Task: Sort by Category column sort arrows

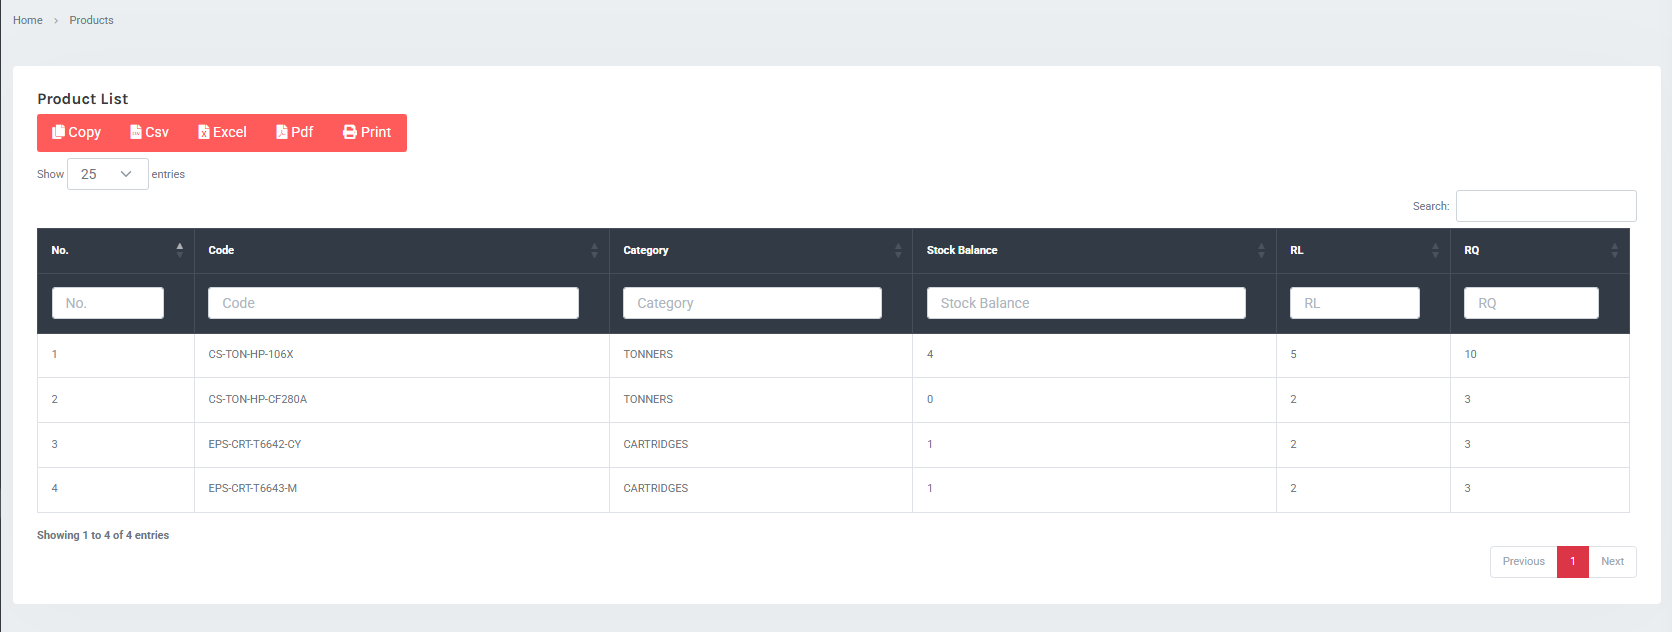Action: [x=898, y=250]
